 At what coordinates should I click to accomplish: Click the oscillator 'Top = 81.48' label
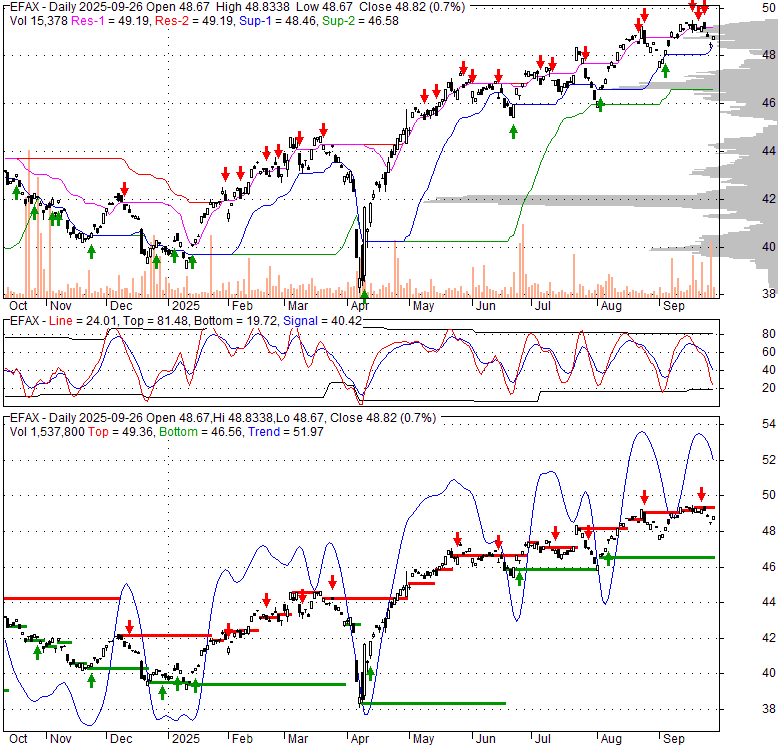point(156,321)
